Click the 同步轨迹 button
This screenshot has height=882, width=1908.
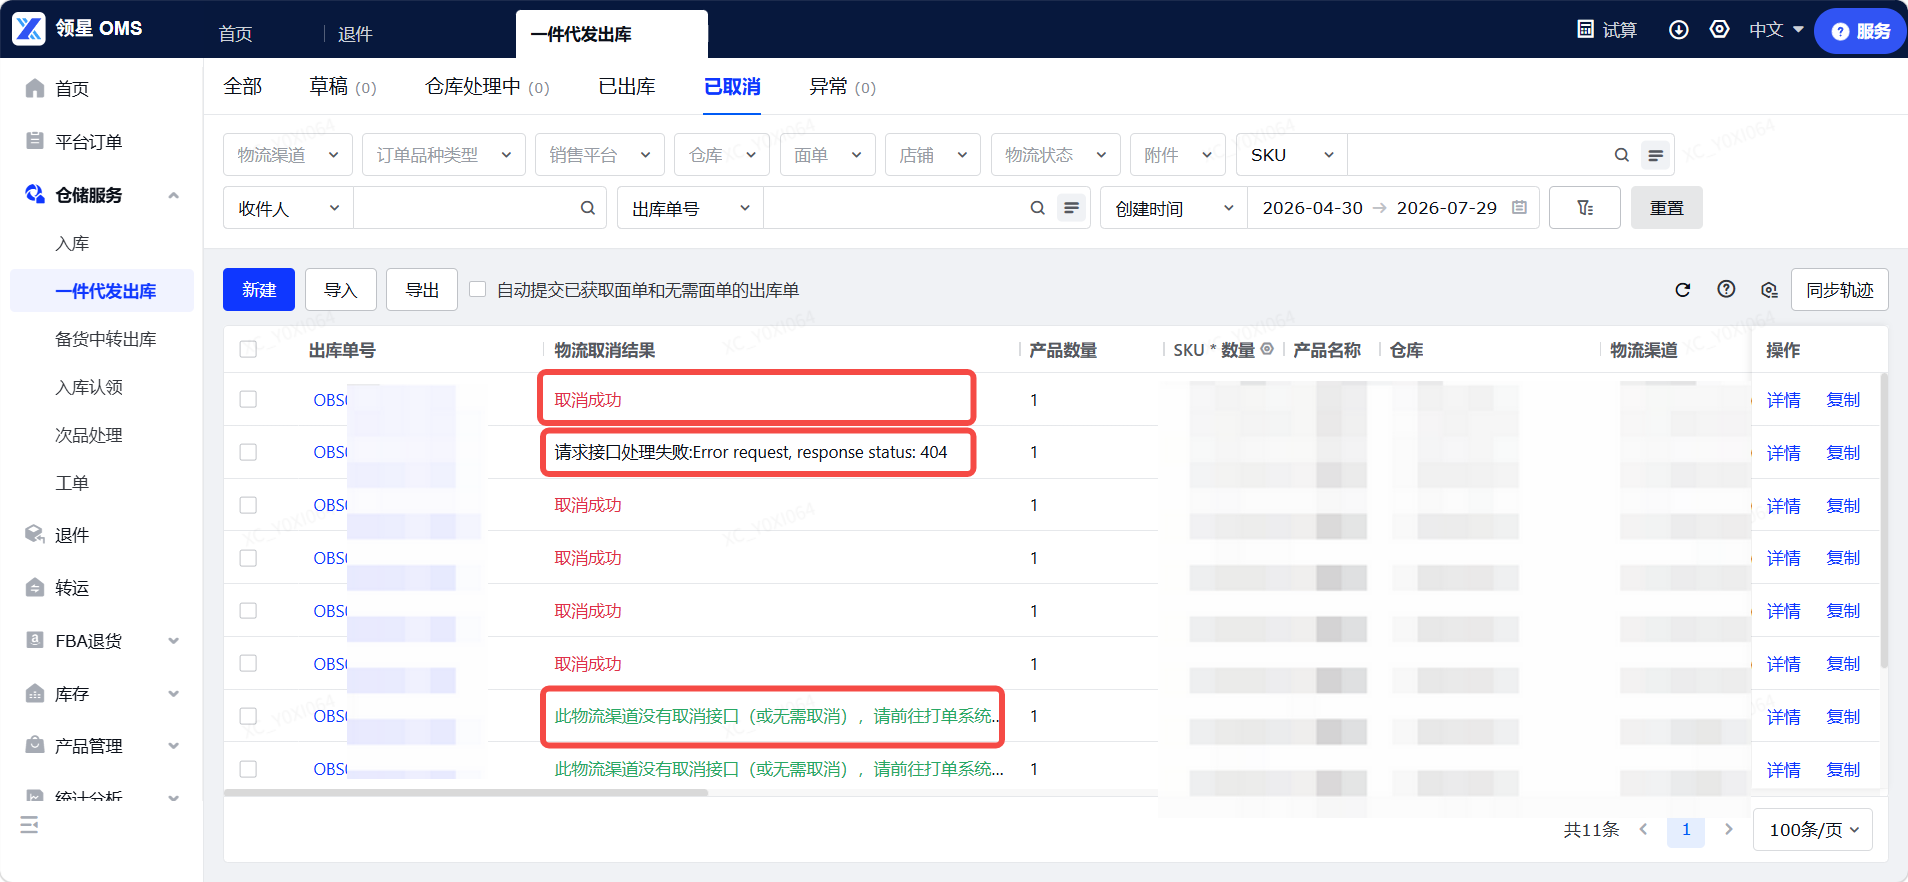point(1840,290)
